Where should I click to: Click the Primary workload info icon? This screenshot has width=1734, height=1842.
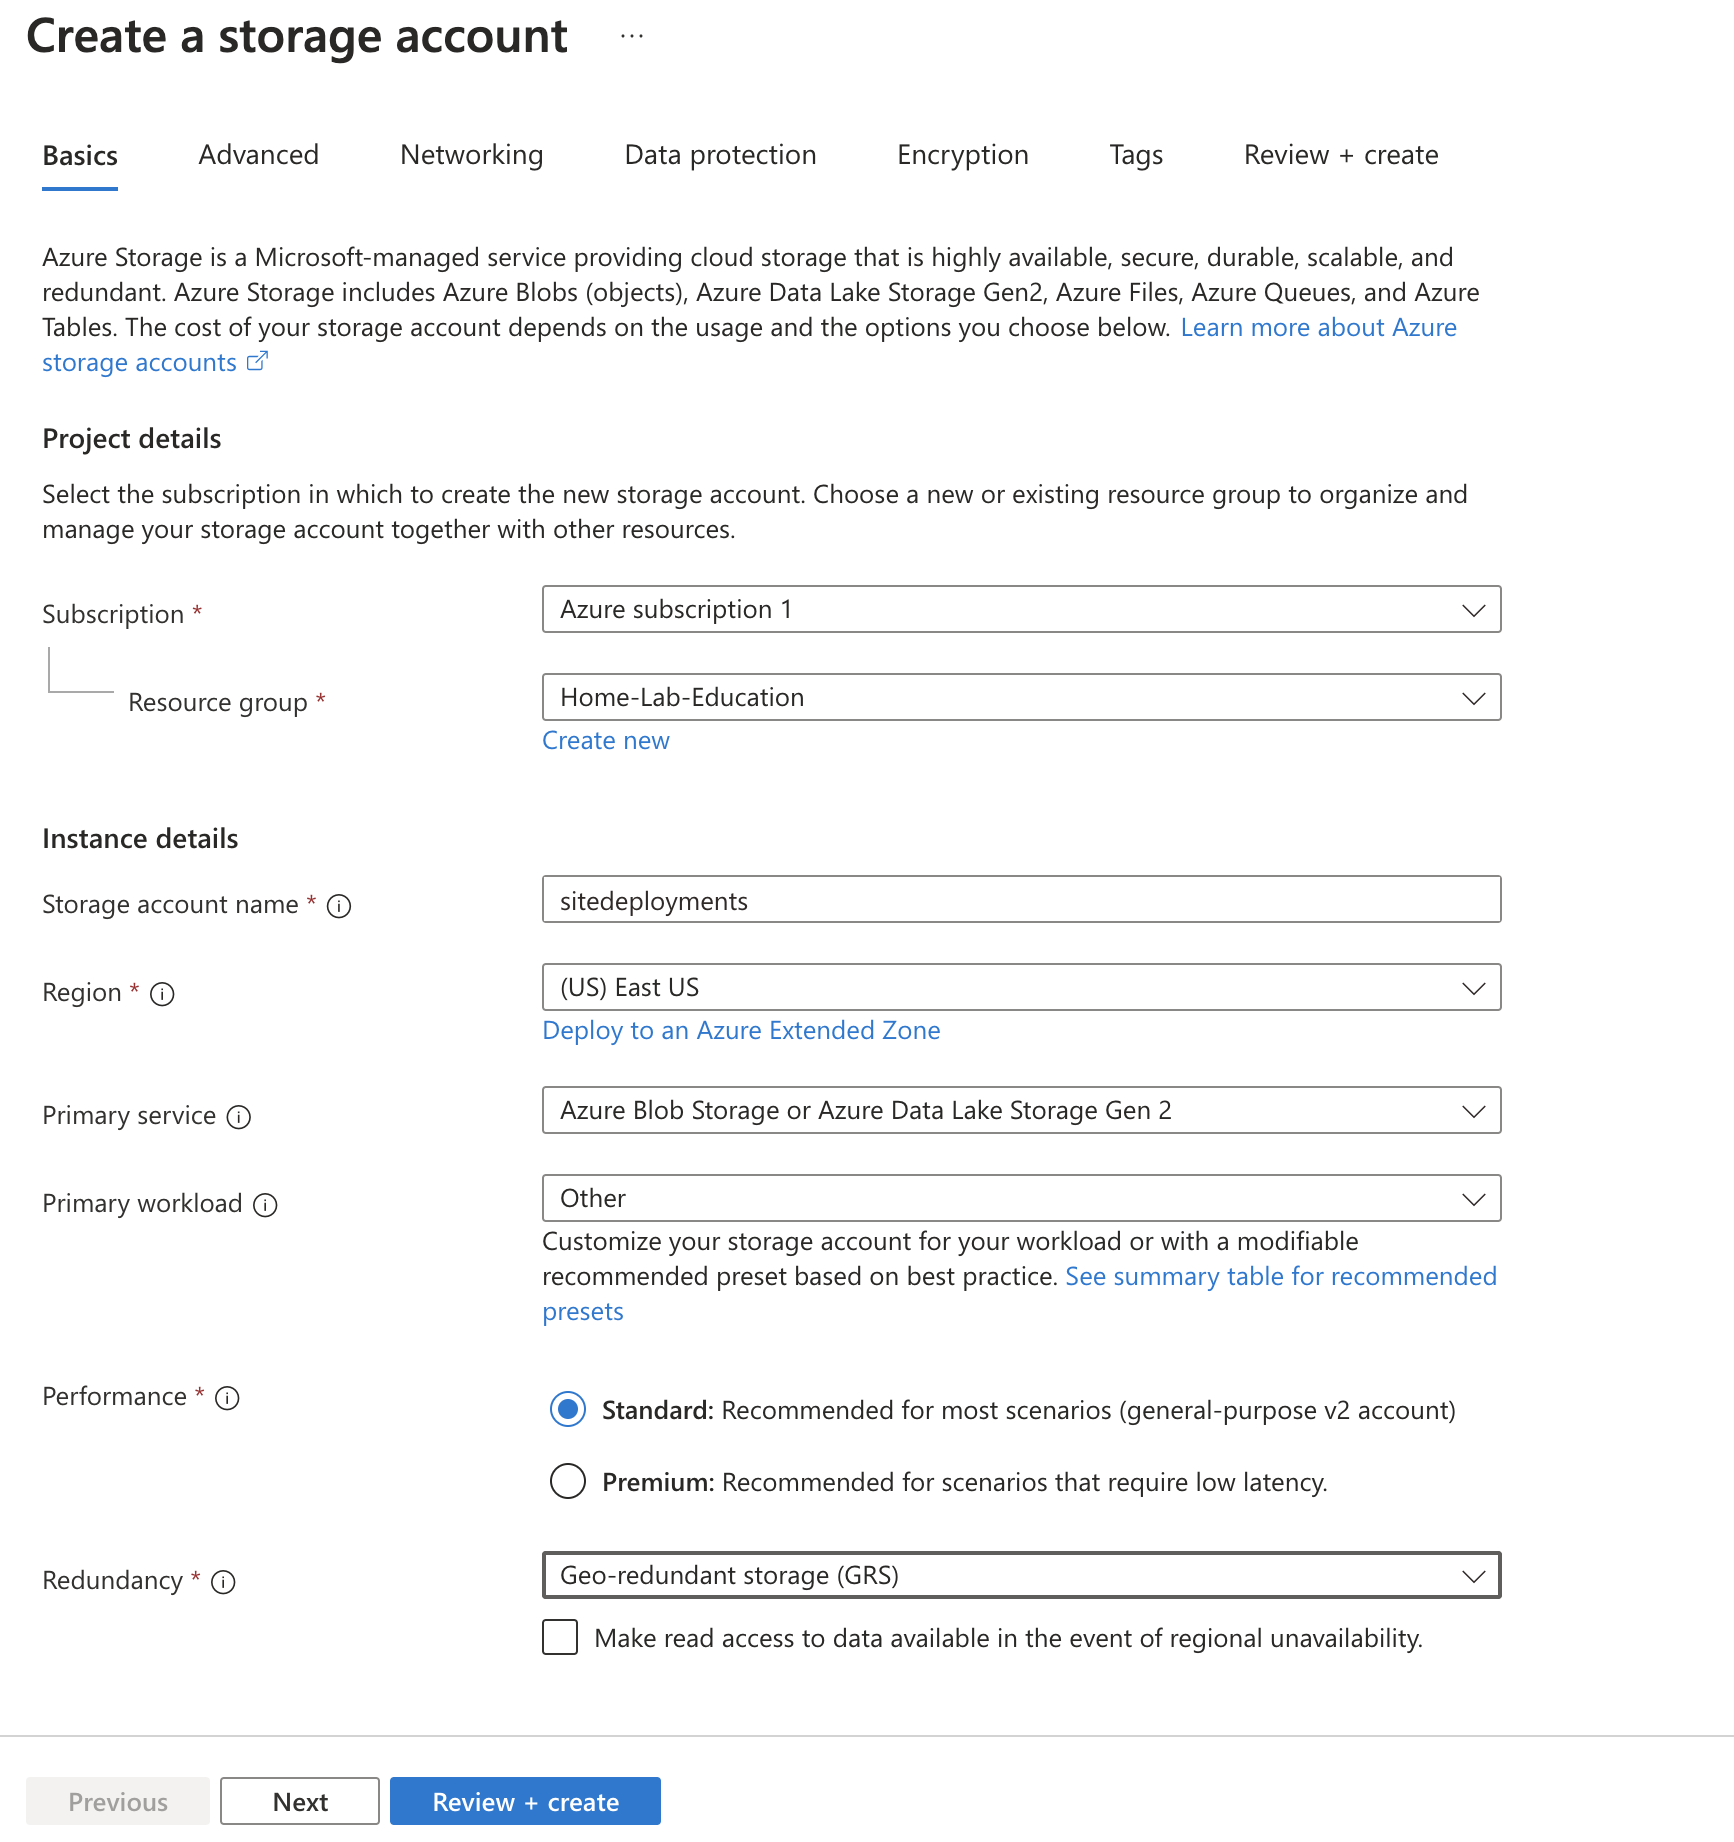coord(265,1205)
